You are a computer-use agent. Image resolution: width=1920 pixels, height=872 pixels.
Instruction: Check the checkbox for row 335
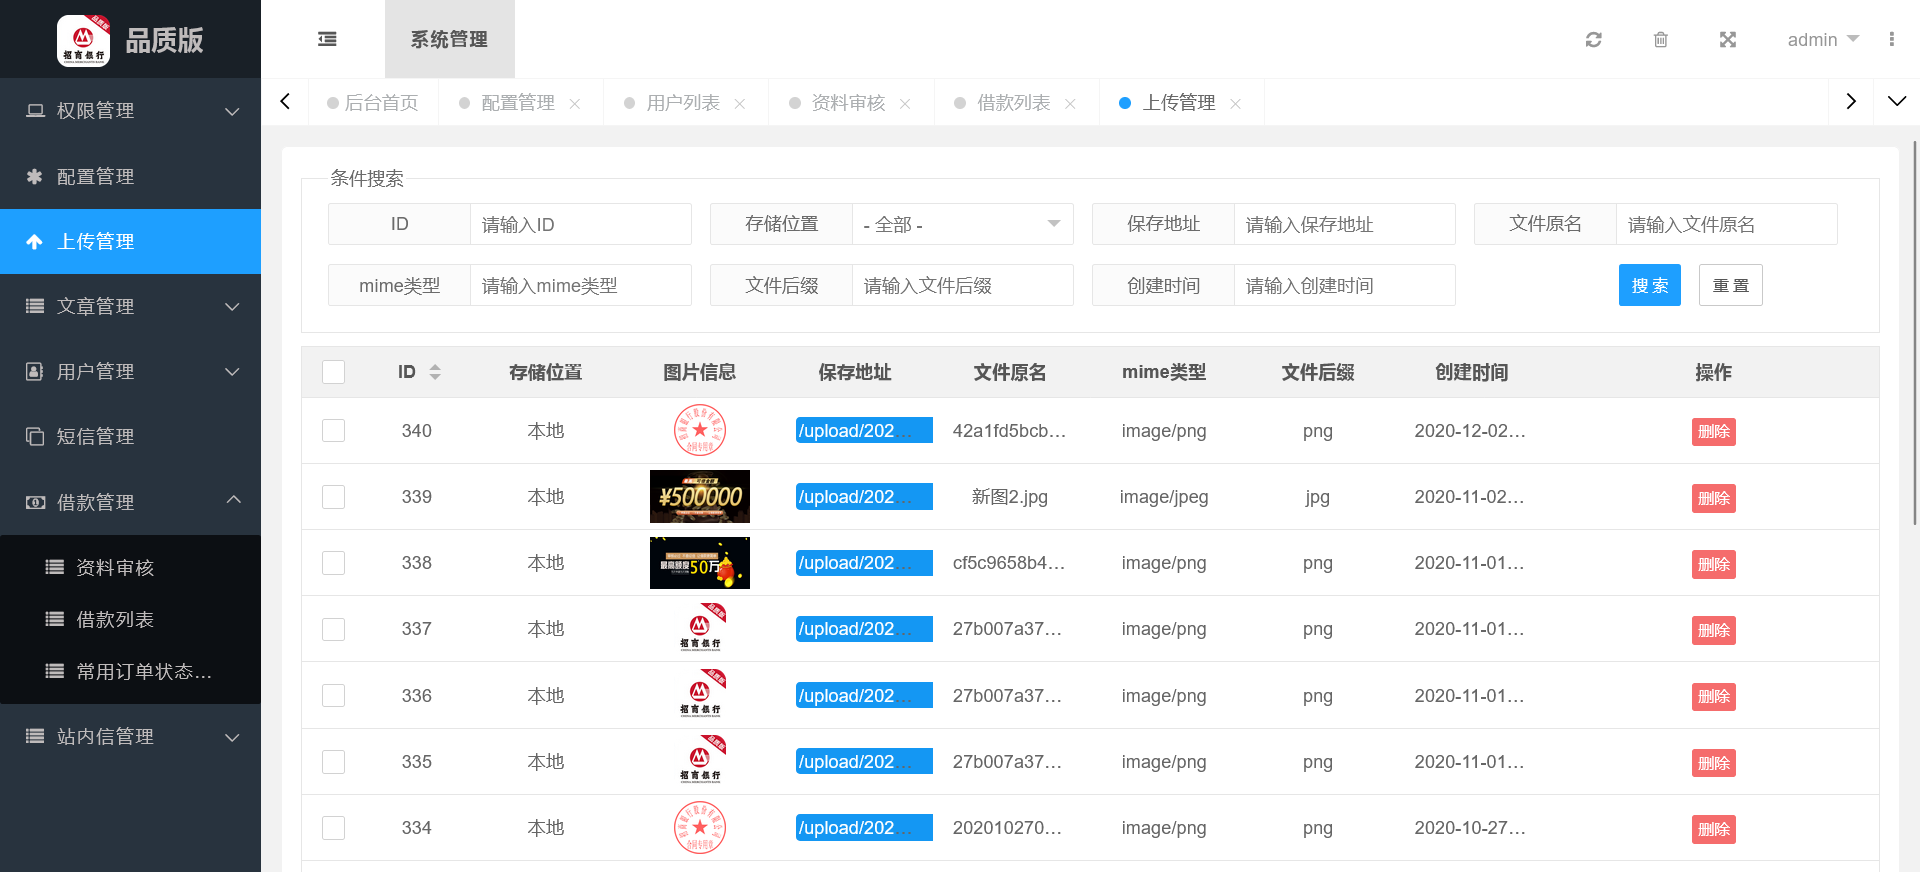(334, 762)
